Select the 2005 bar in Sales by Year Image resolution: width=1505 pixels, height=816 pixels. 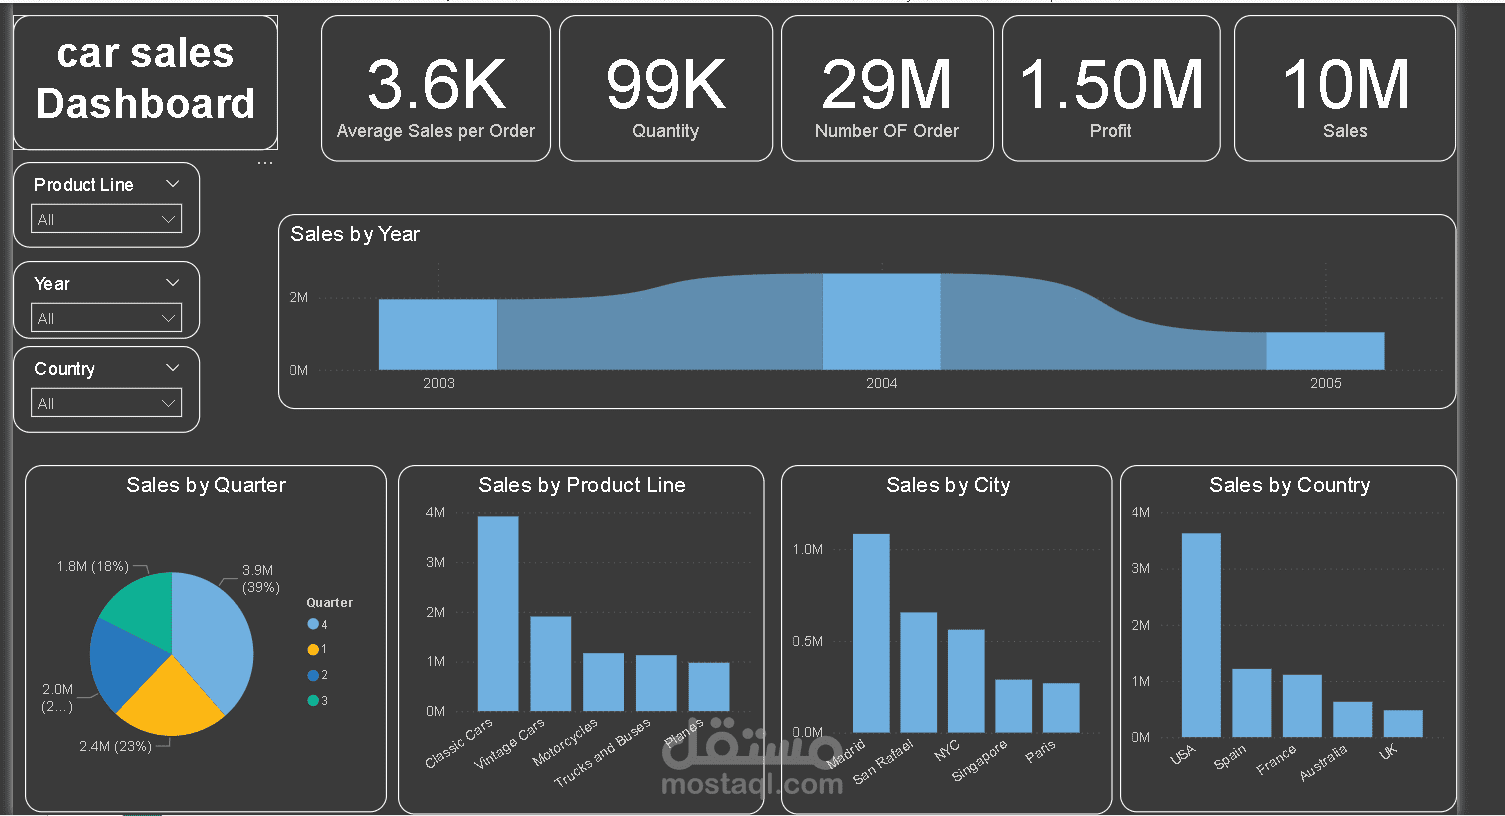[x=1325, y=351]
